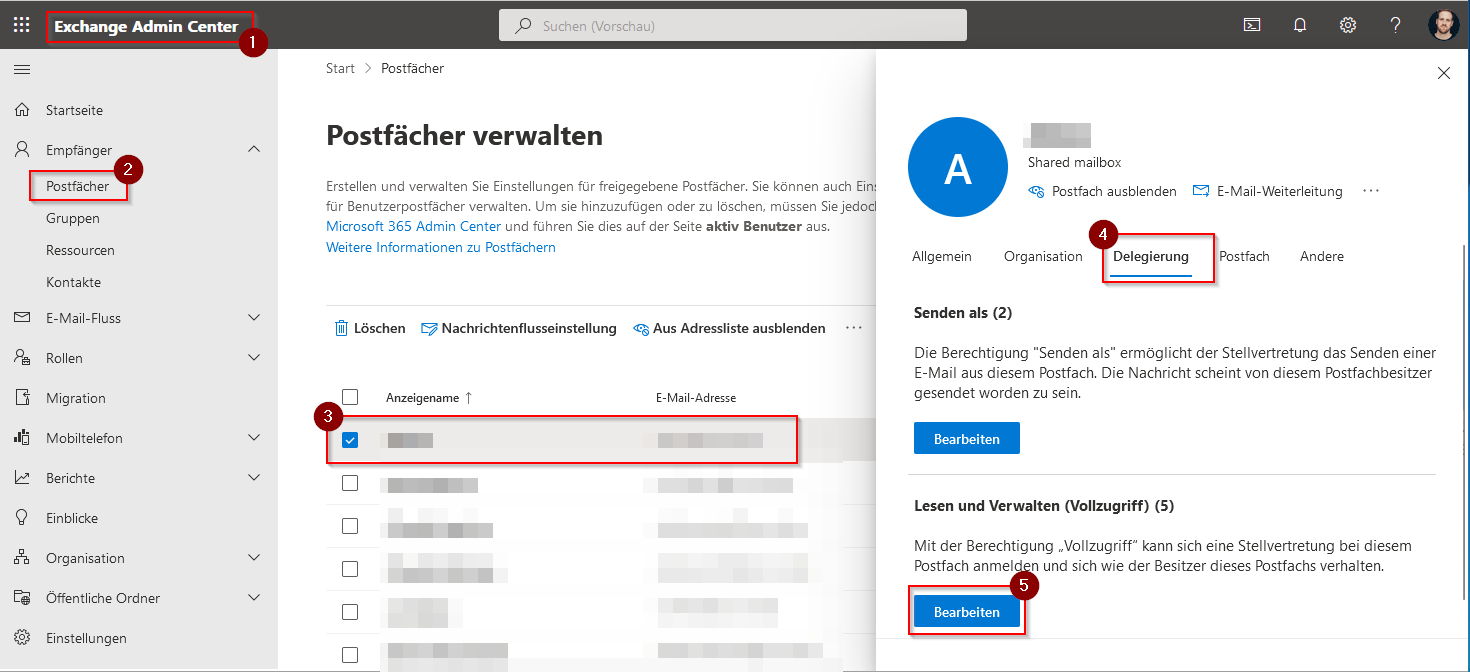Expand the Rollen chevron

pyautogui.click(x=254, y=358)
